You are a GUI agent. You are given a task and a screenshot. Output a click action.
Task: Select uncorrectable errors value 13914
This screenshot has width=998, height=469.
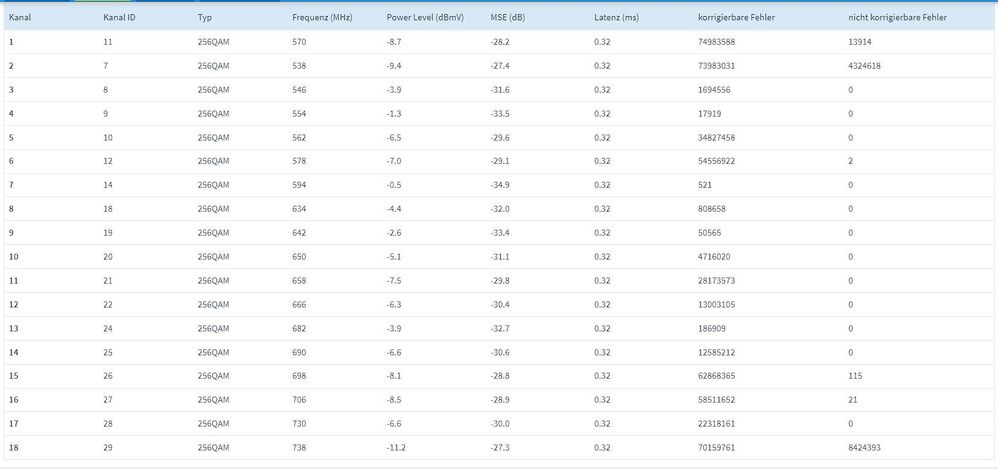860,42
